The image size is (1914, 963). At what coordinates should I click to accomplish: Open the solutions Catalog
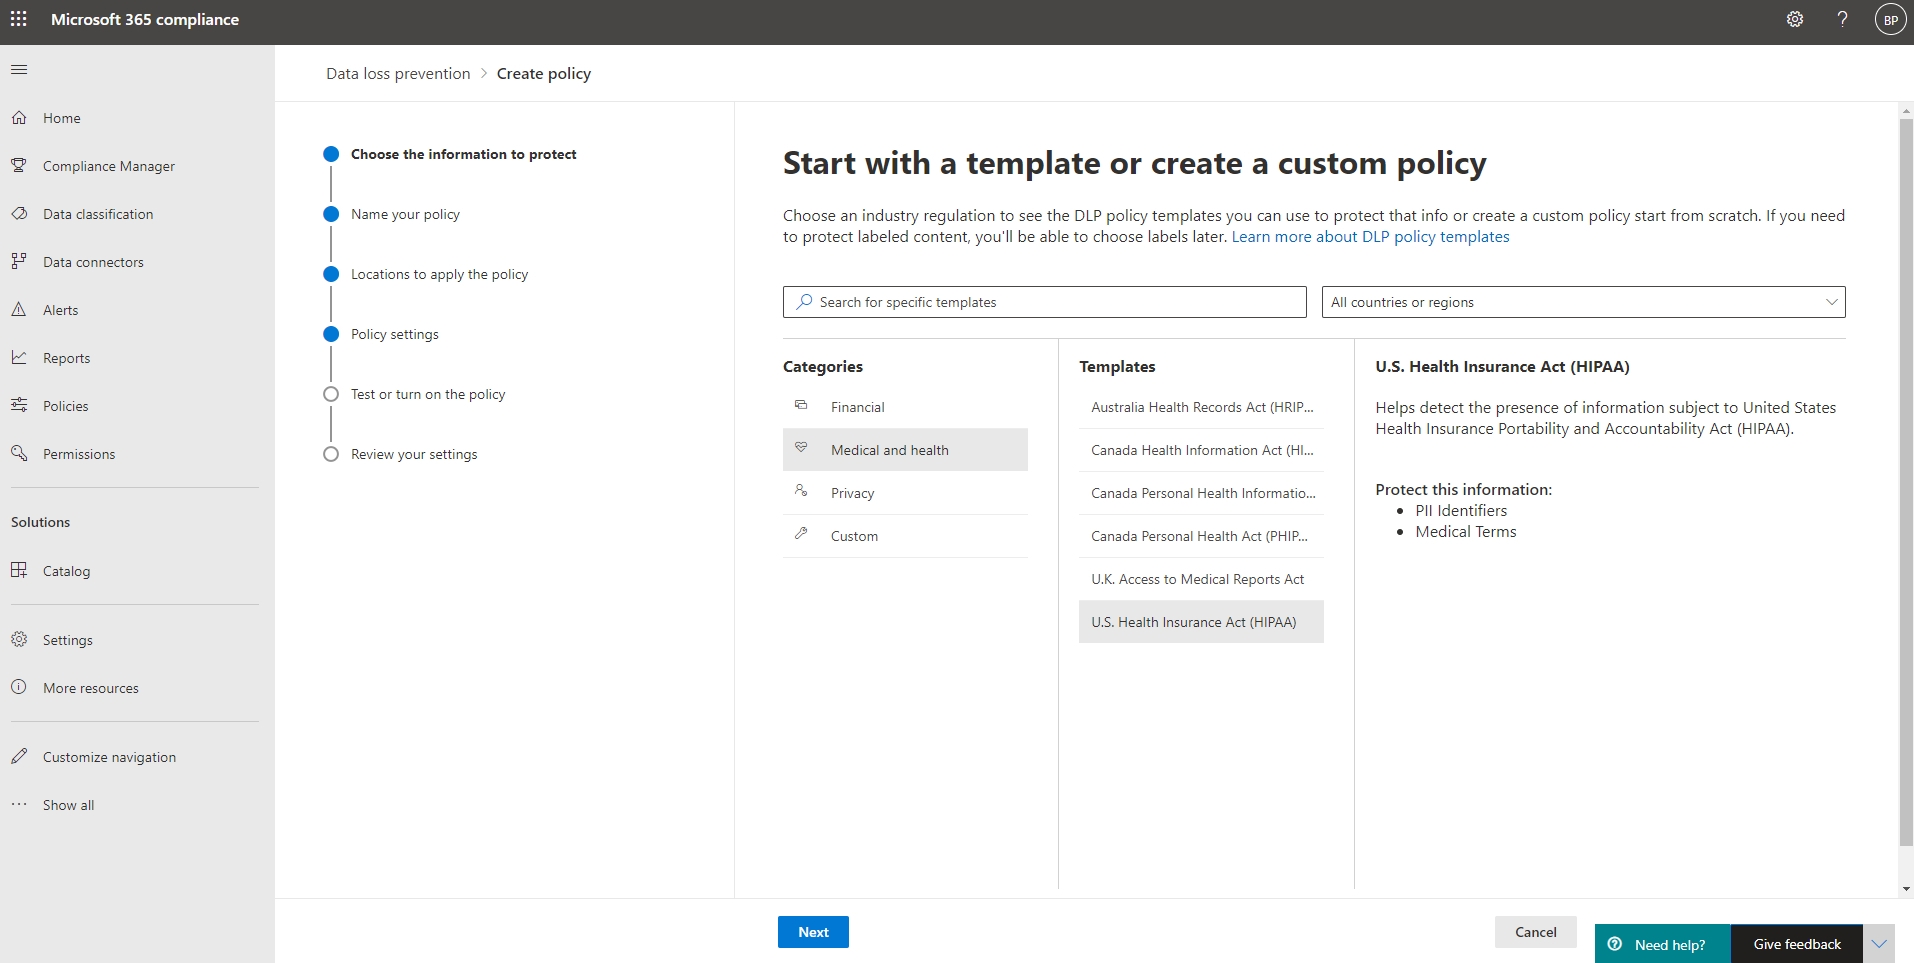pos(68,570)
